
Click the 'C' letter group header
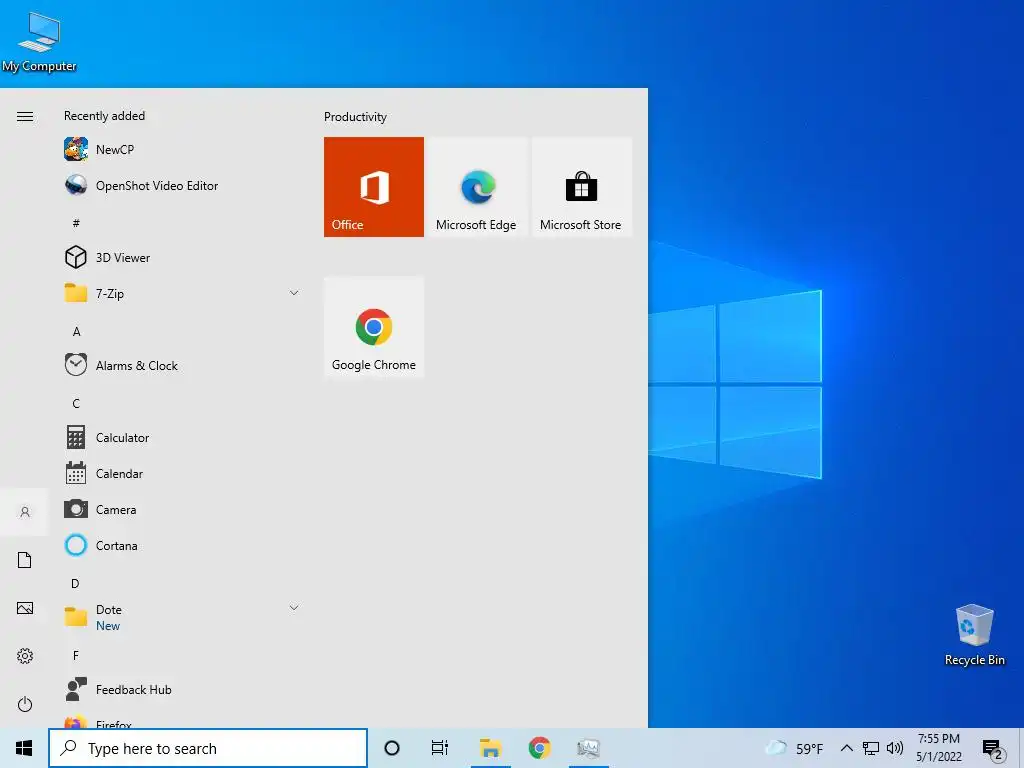click(x=76, y=404)
